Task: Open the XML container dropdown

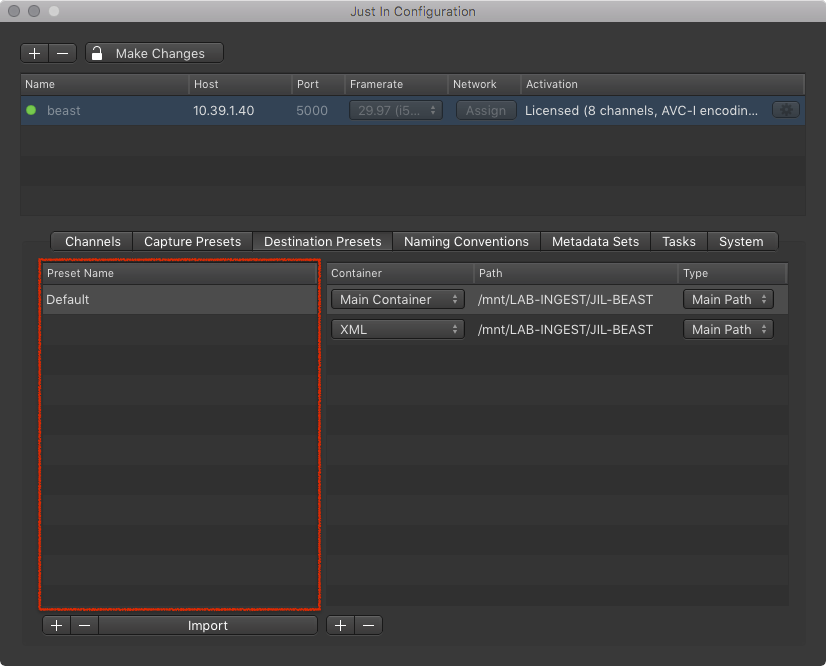Action: point(397,329)
